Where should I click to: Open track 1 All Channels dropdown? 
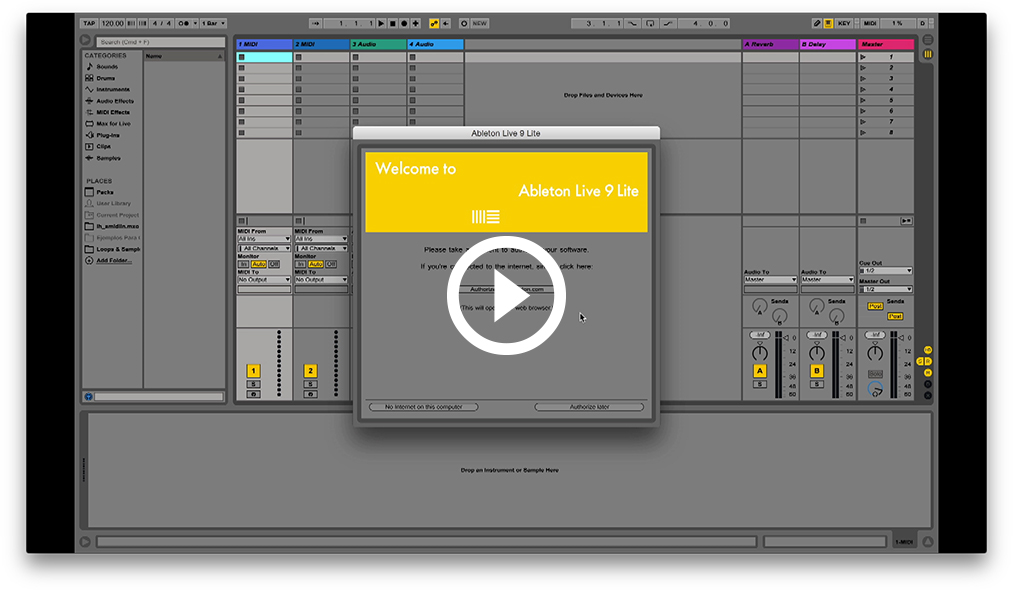click(264, 248)
